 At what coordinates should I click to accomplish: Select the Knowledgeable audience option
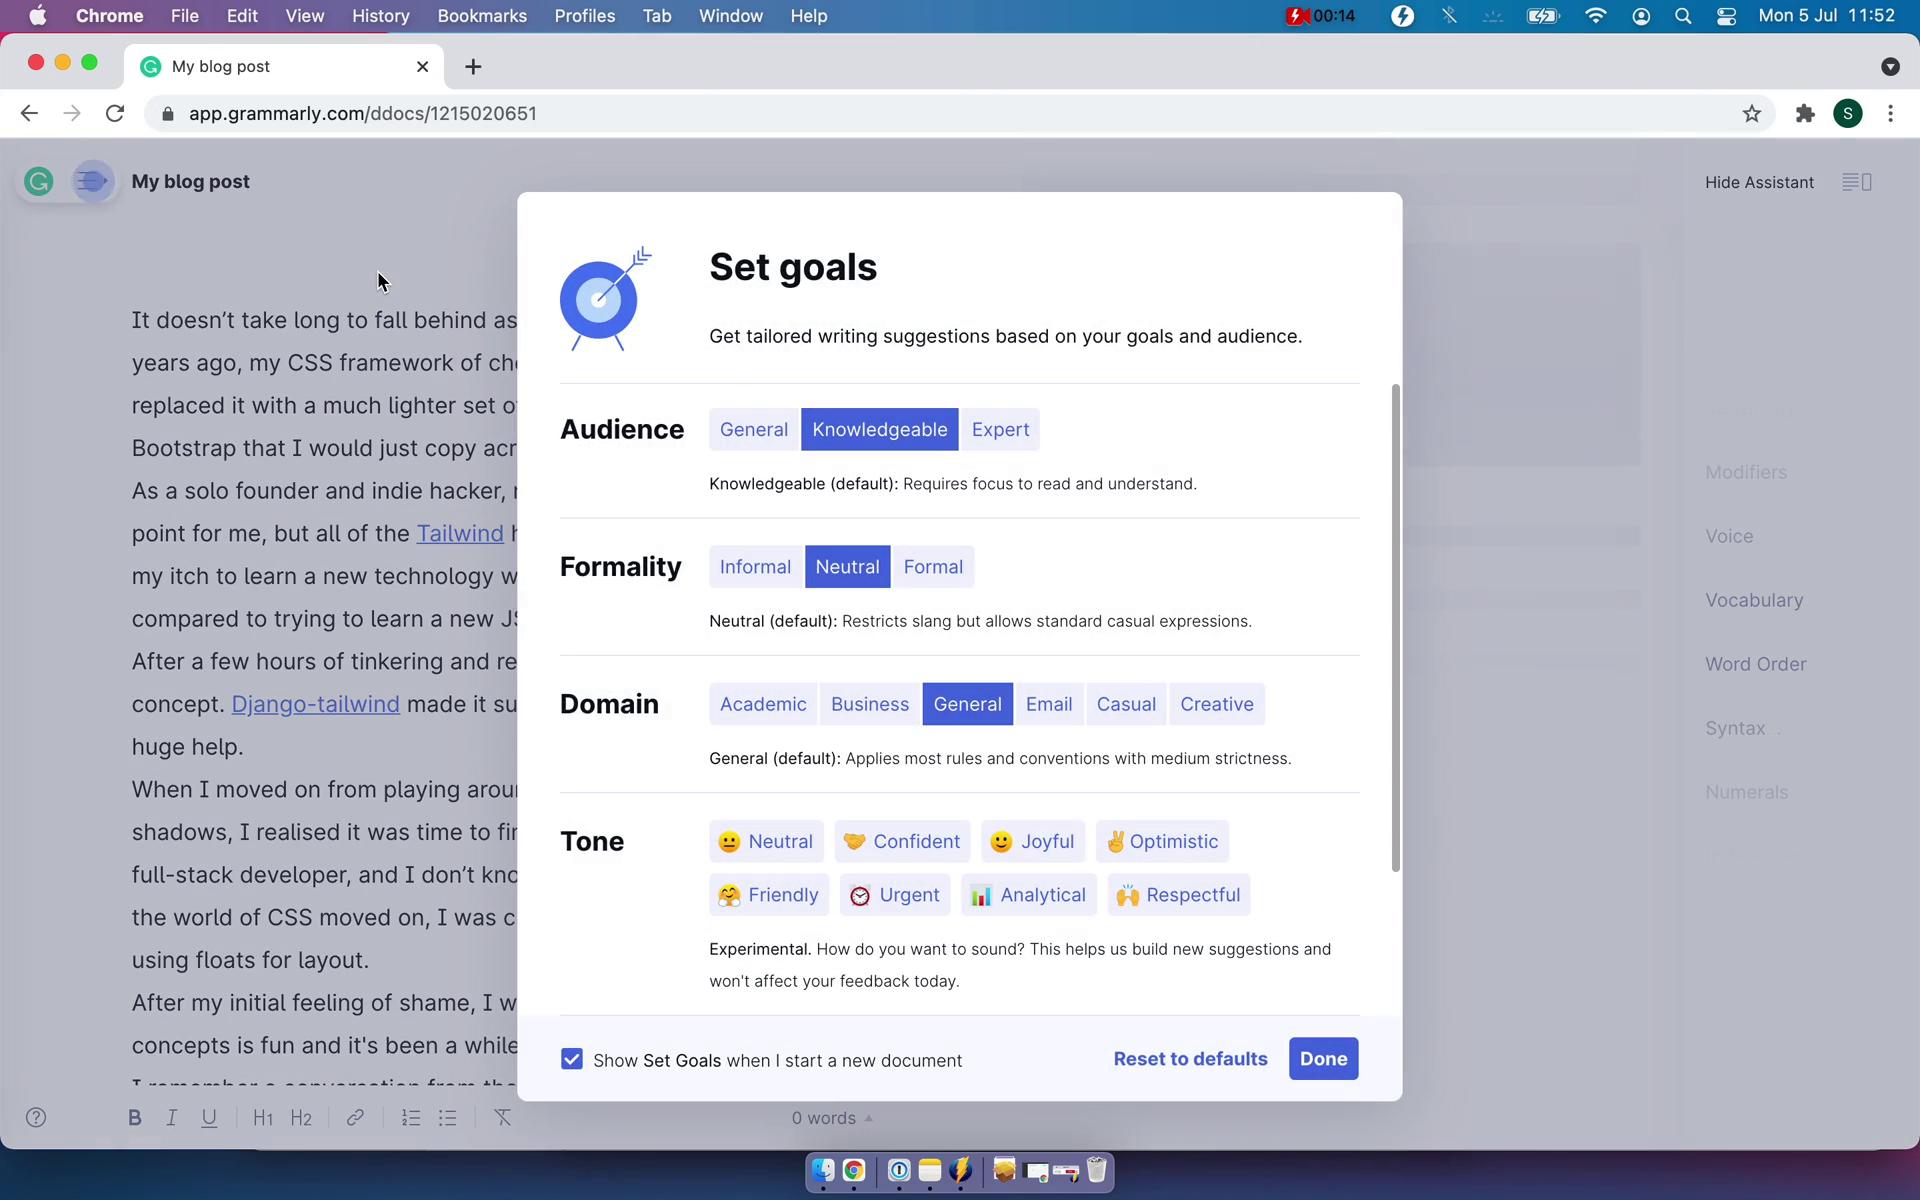[x=880, y=430]
